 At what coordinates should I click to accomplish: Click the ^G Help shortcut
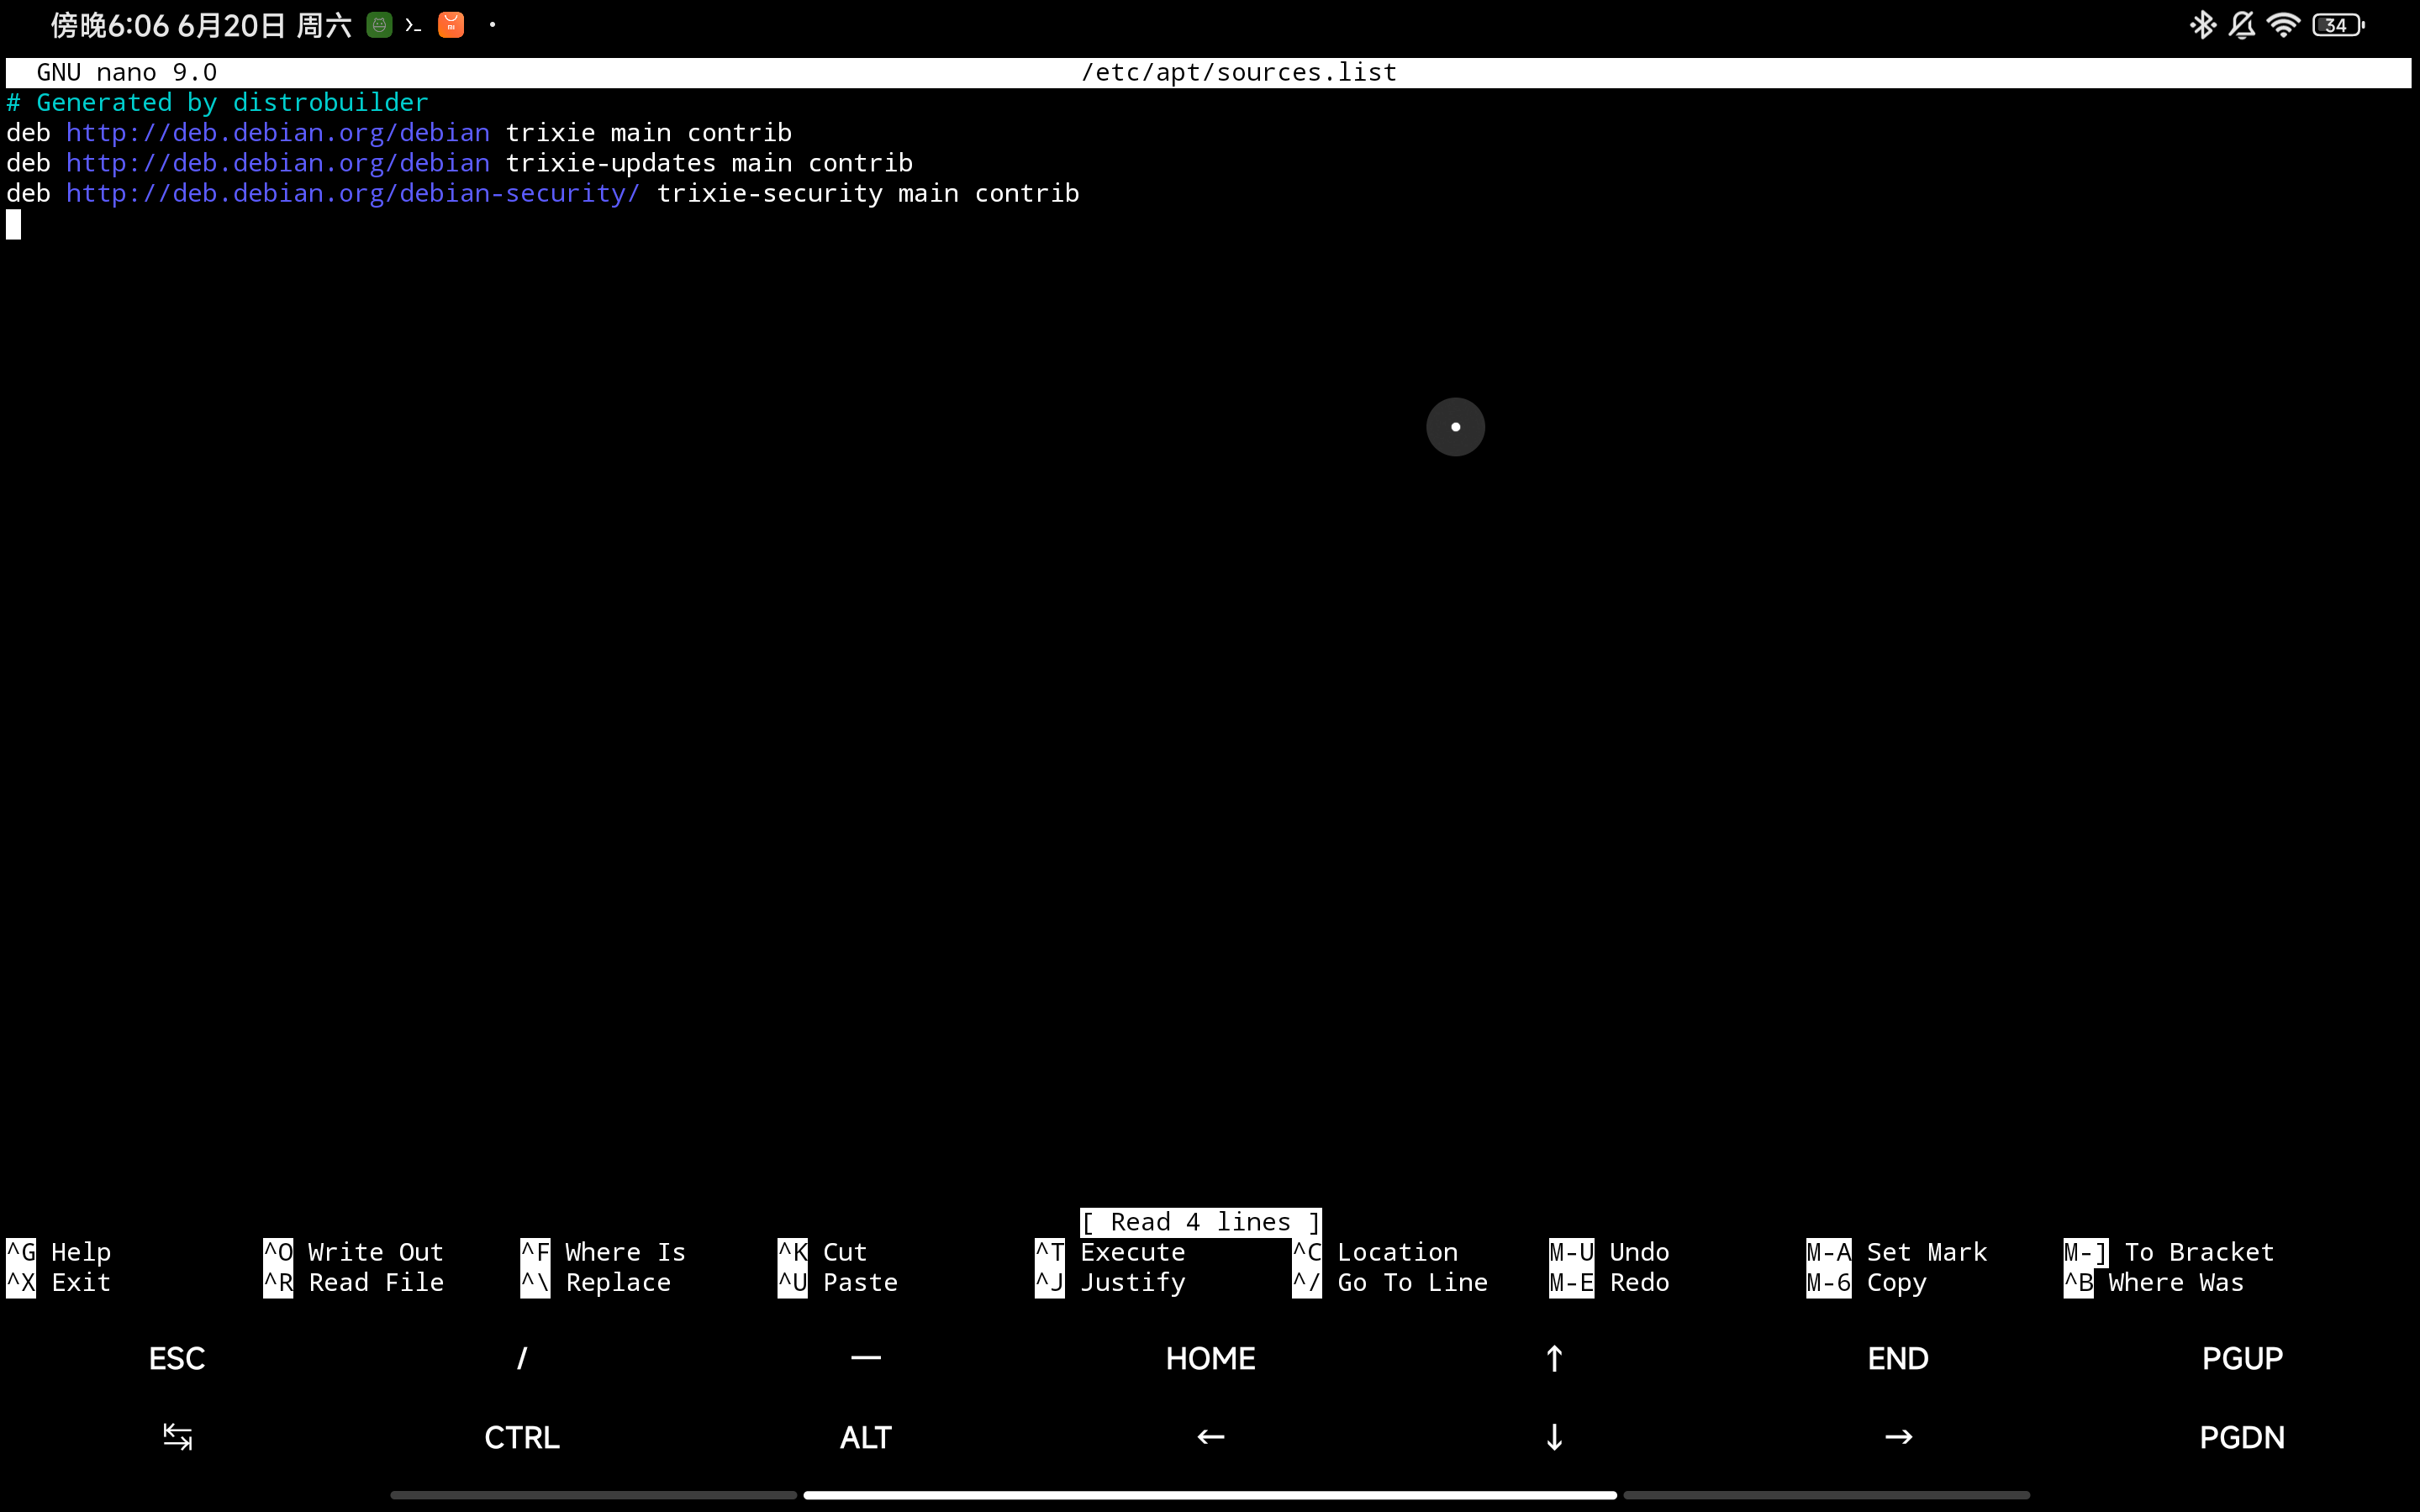point(59,1252)
